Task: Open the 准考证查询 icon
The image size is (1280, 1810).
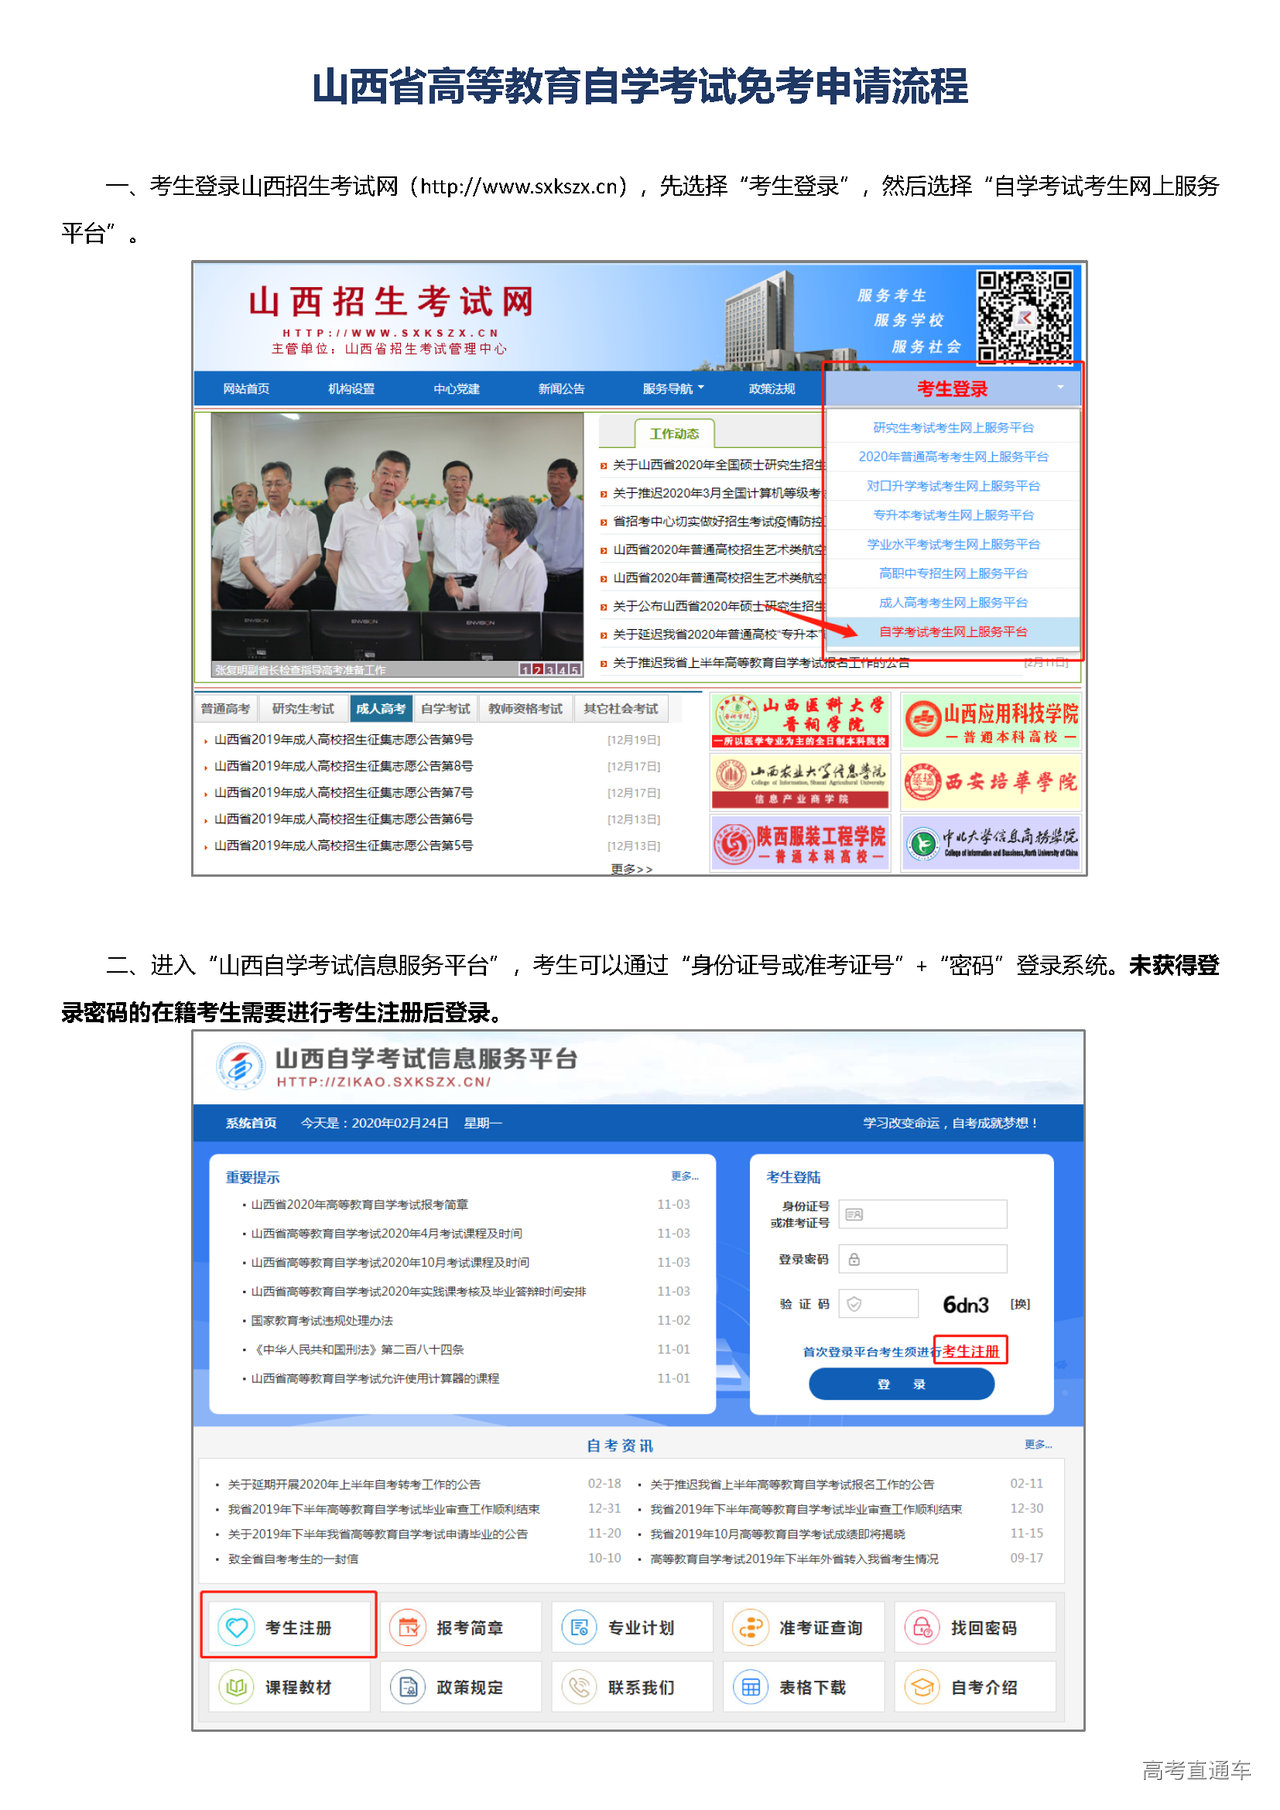Action: pyautogui.click(x=750, y=1627)
